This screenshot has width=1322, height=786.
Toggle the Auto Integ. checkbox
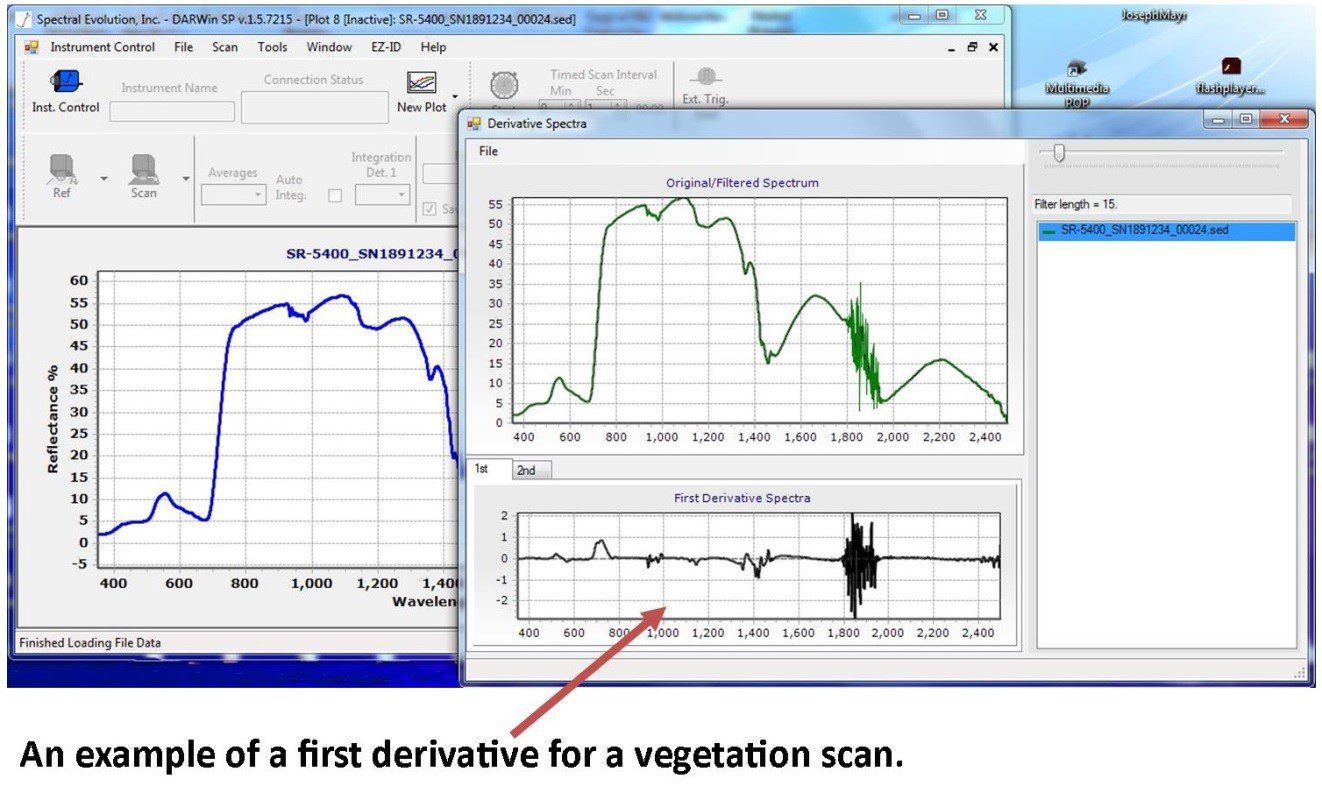coord(336,195)
